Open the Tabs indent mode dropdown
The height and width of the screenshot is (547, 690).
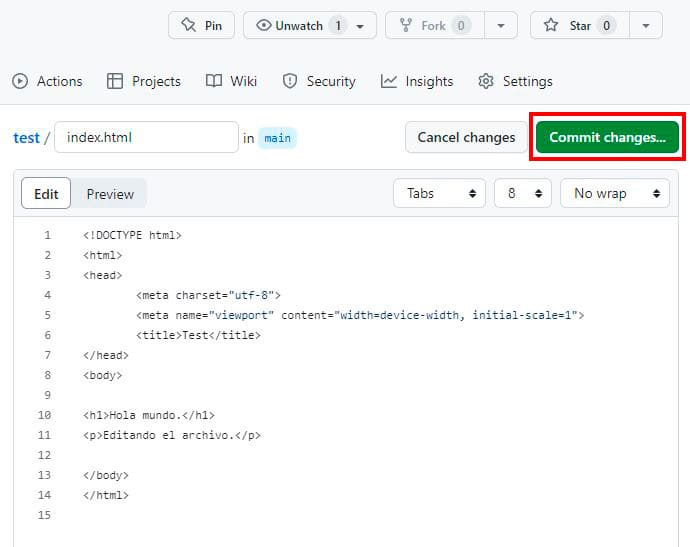click(439, 193)
